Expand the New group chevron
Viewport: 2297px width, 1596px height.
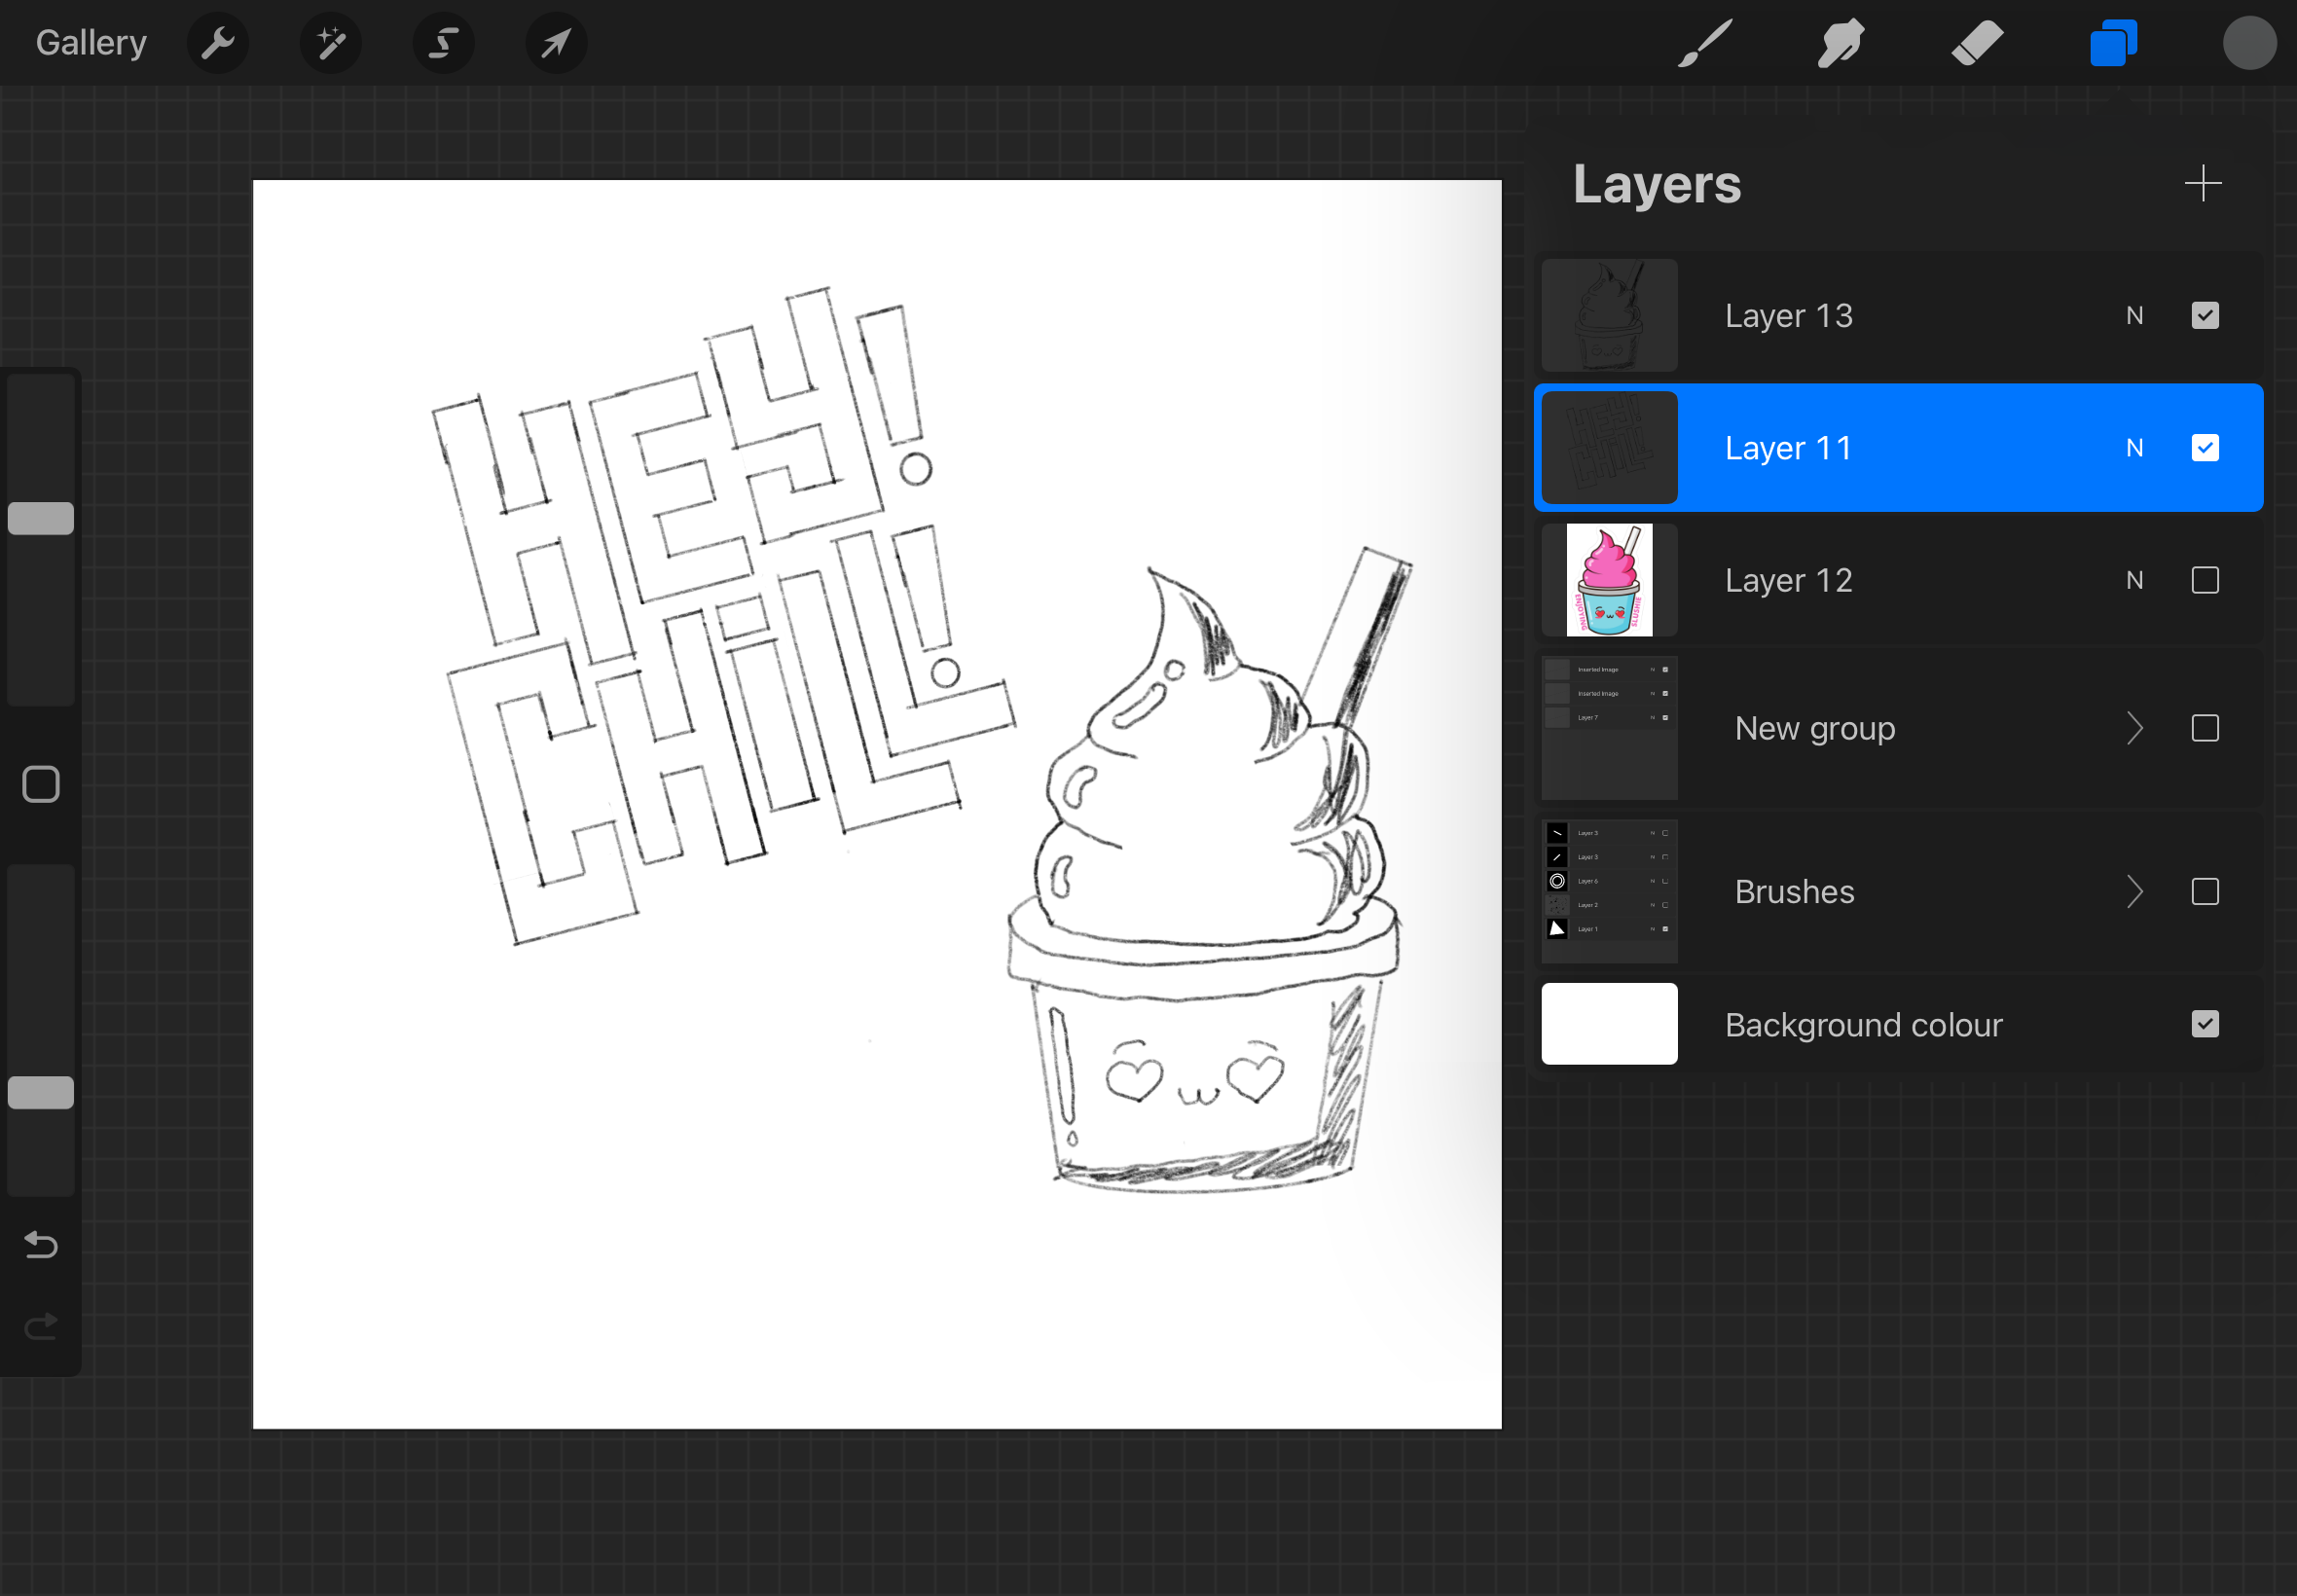pos(2134,728)
